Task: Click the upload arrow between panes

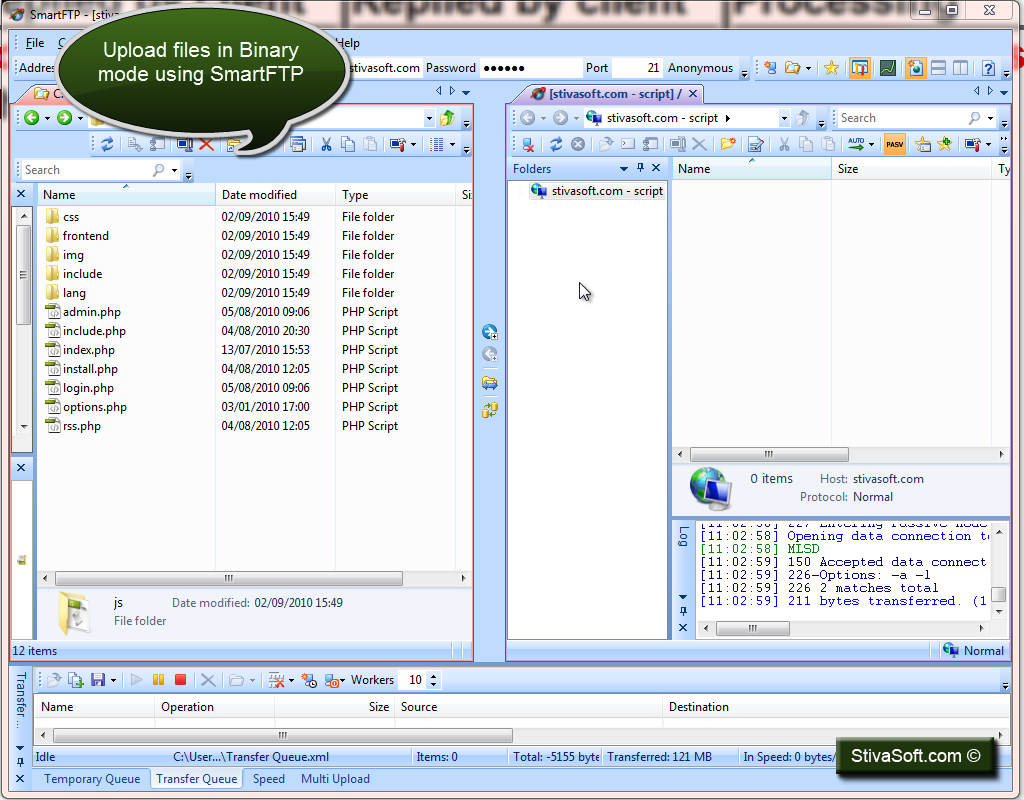Action: click(490, 332)
